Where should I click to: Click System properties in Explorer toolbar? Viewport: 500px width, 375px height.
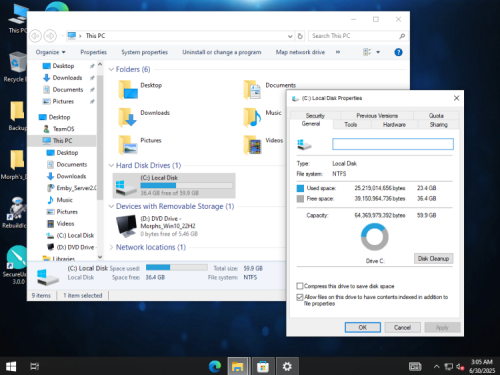[144, 52]
